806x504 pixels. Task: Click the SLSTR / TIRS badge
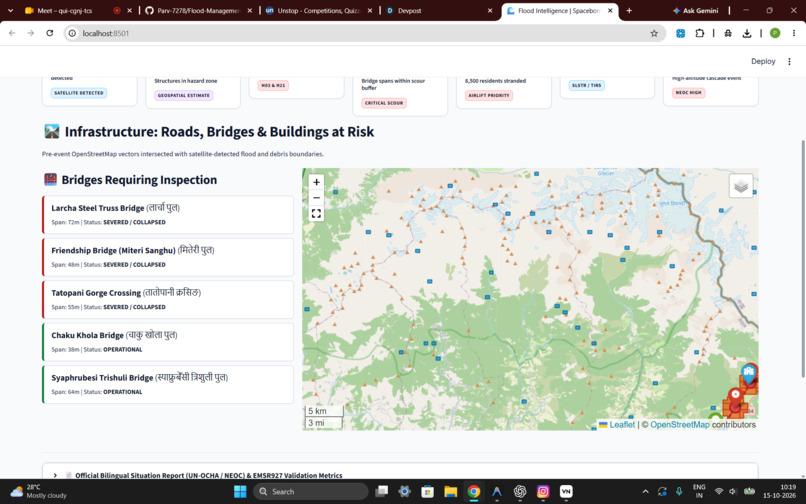(x=587, y=85)
